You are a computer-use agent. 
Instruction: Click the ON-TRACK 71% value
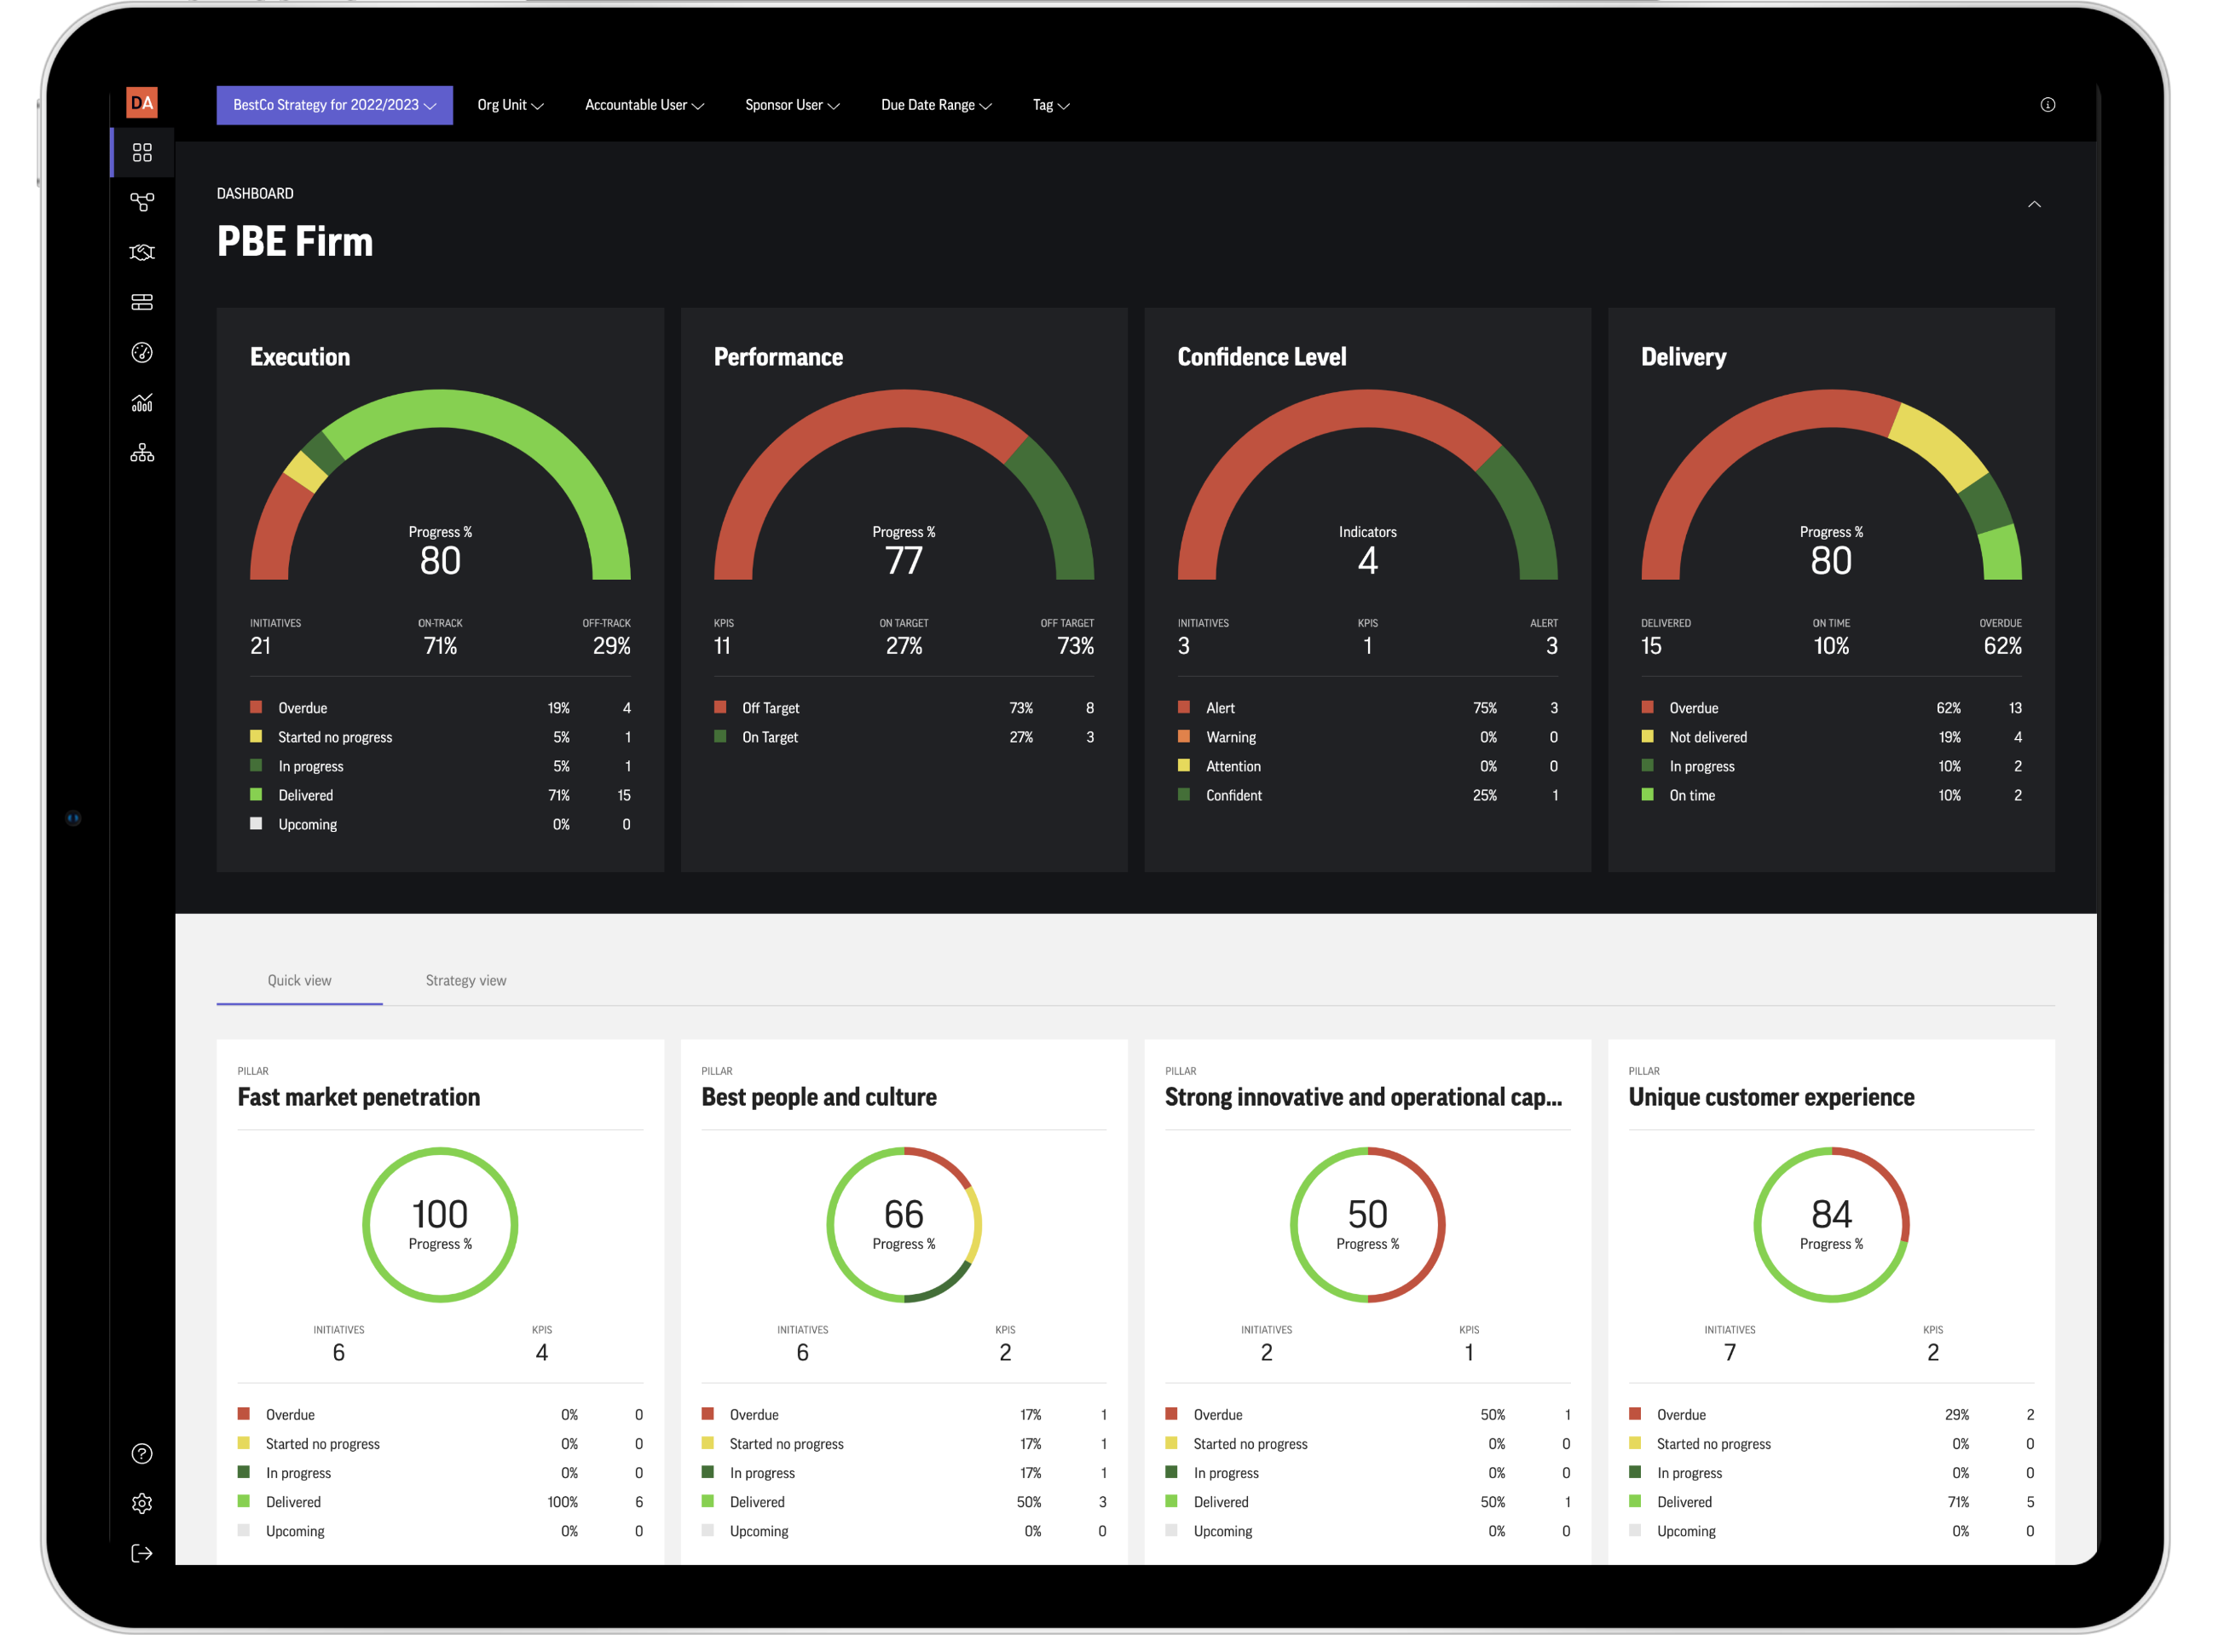click(x=440, y=646)
